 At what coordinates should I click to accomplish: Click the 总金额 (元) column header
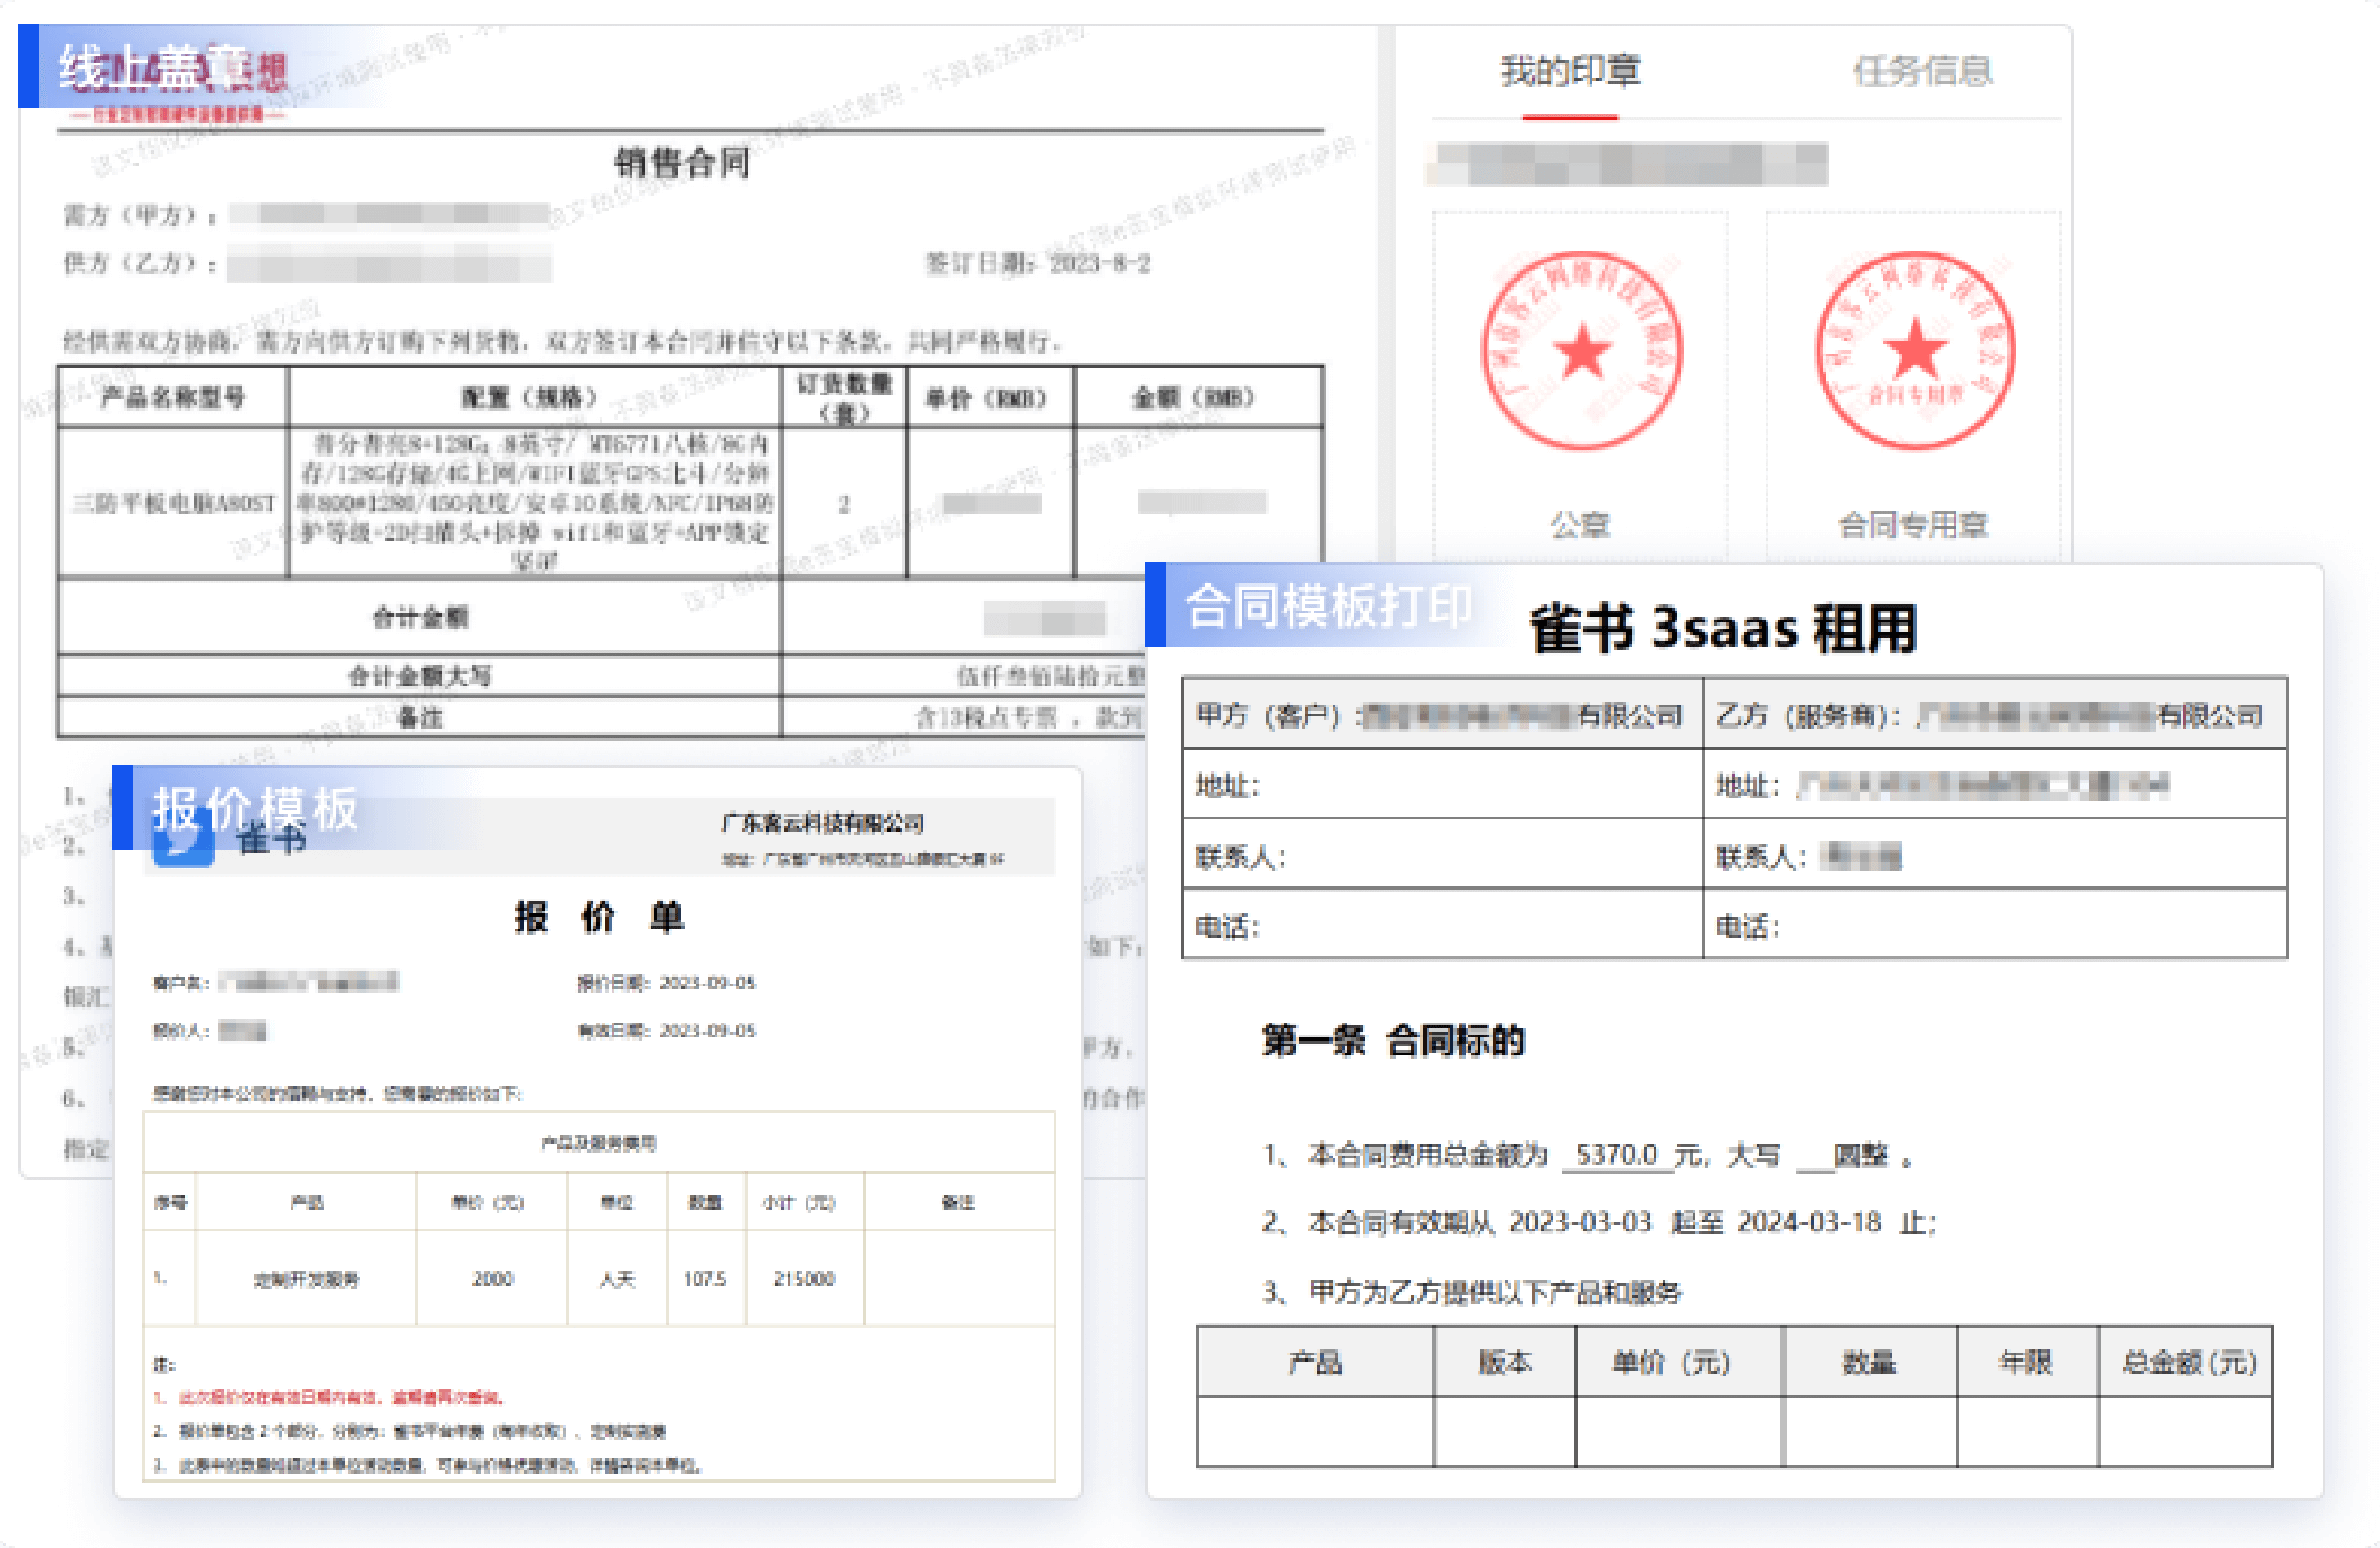pos(2187,1362)
